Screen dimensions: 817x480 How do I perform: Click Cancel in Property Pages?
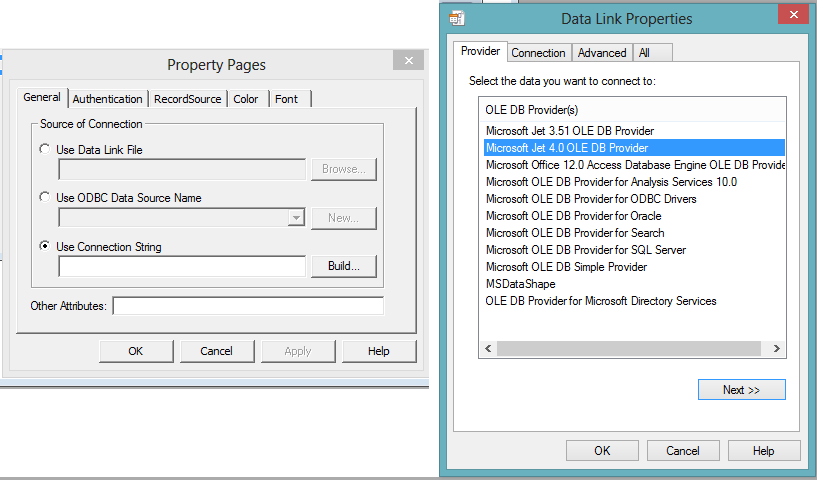click(217, 351)
